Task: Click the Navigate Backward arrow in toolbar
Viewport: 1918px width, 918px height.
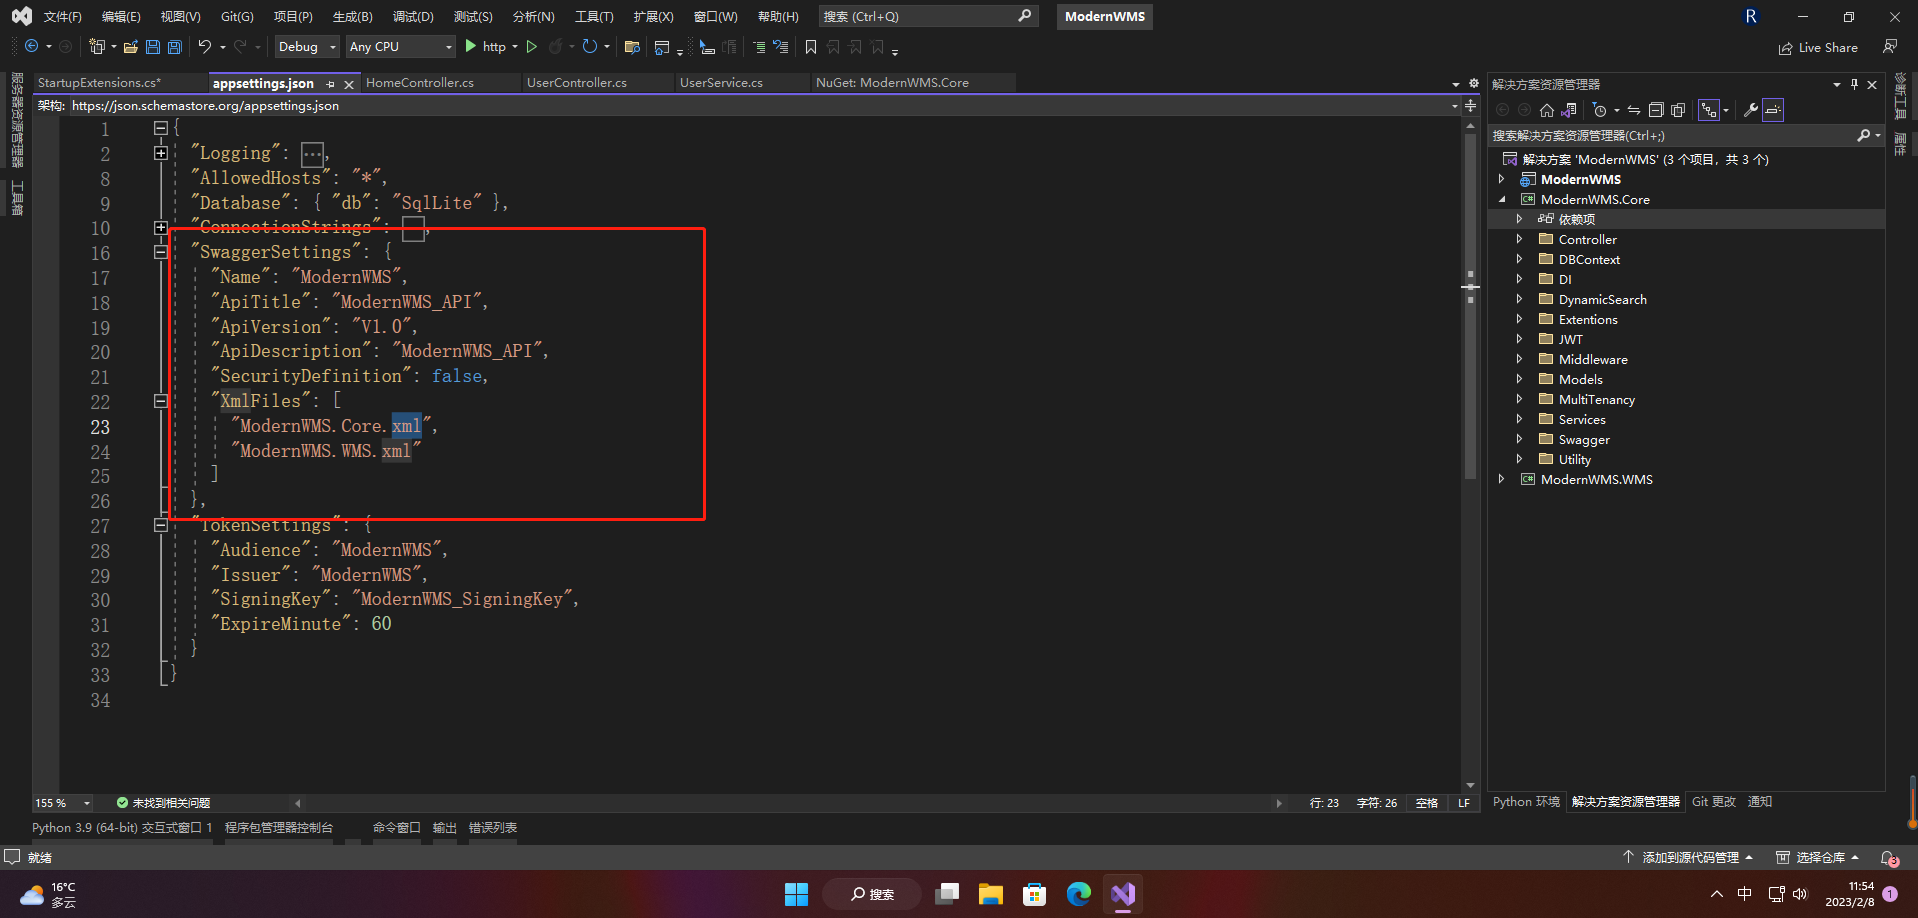Action: (32, 47)
